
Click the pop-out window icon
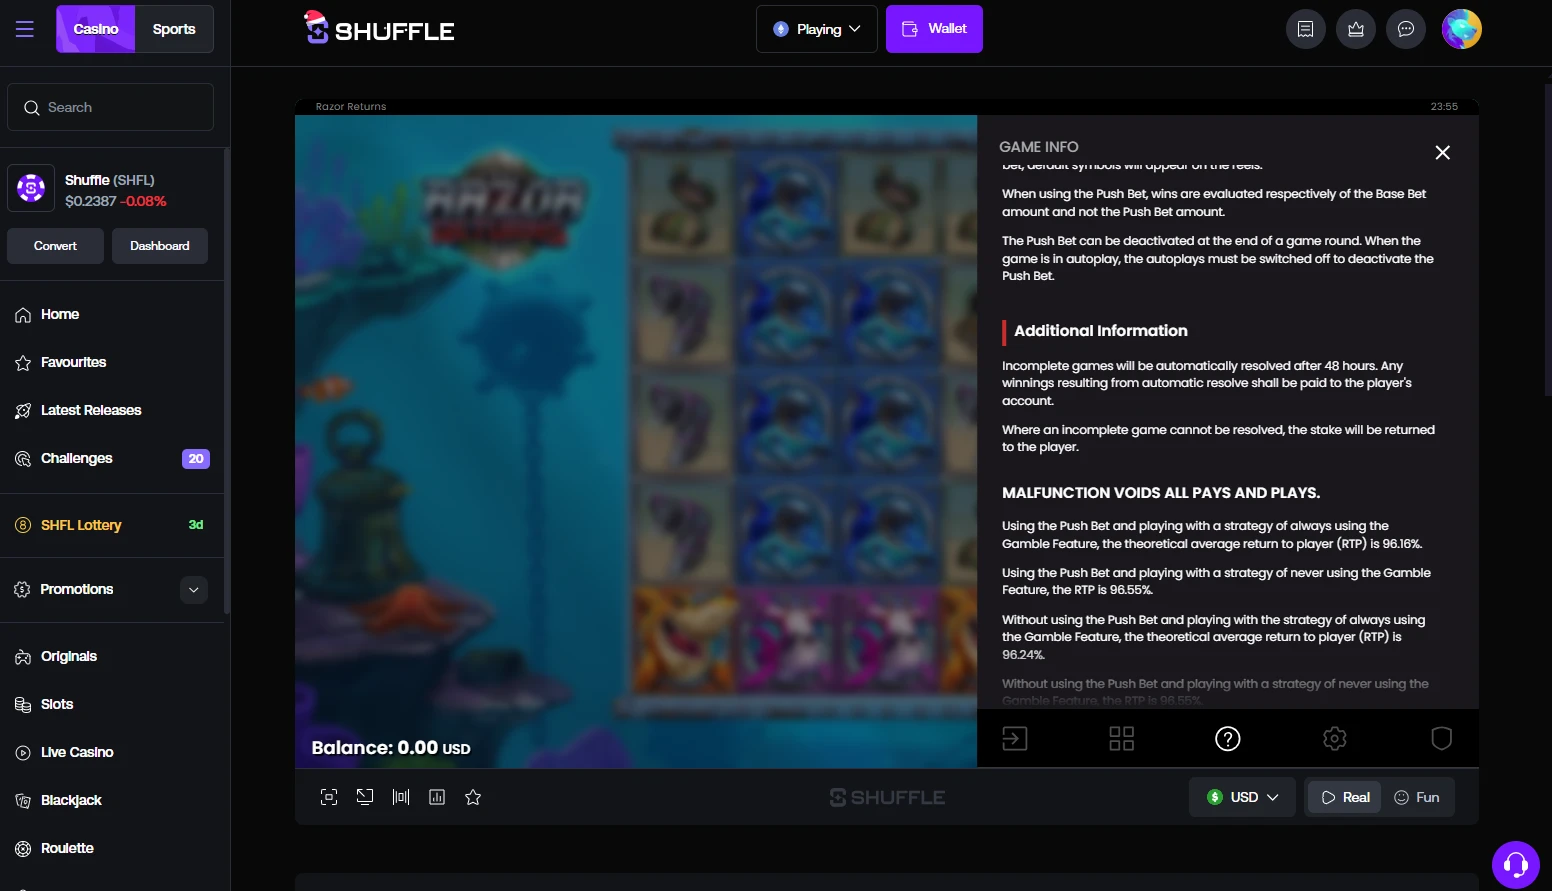[365, 797]
